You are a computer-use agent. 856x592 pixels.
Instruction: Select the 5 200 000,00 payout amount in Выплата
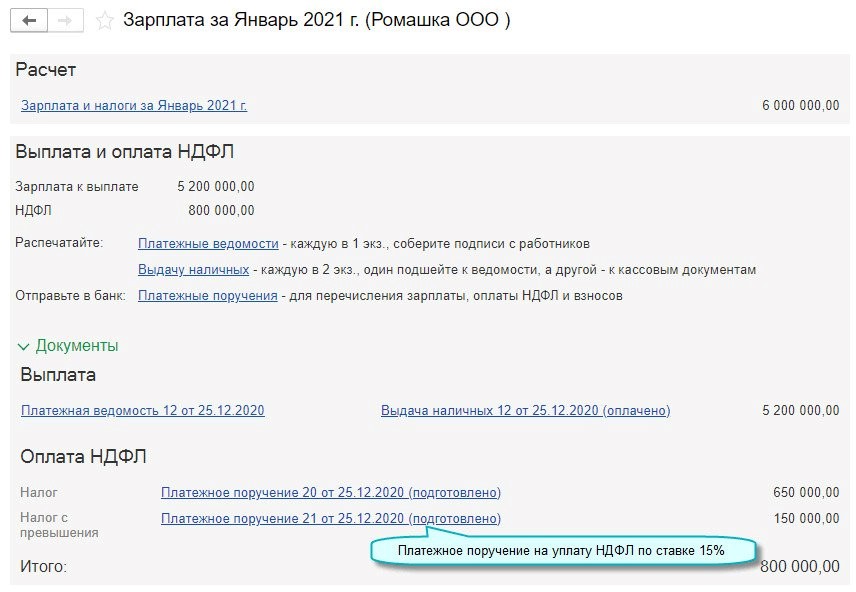(800, 410)
